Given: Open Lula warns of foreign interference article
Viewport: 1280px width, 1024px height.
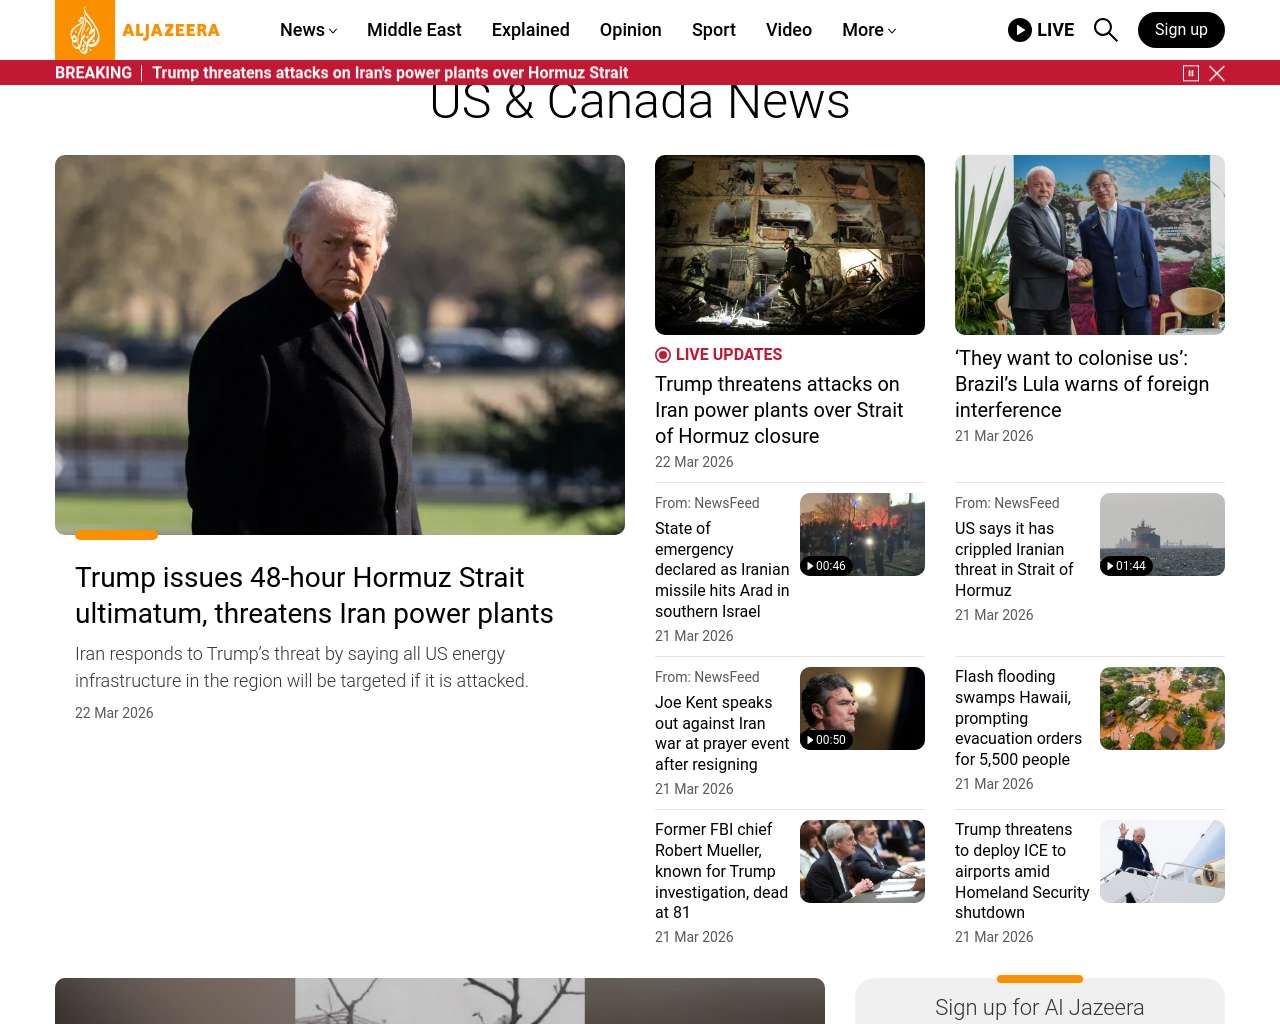Looking at the screenshot, I should coord(1082,384).
